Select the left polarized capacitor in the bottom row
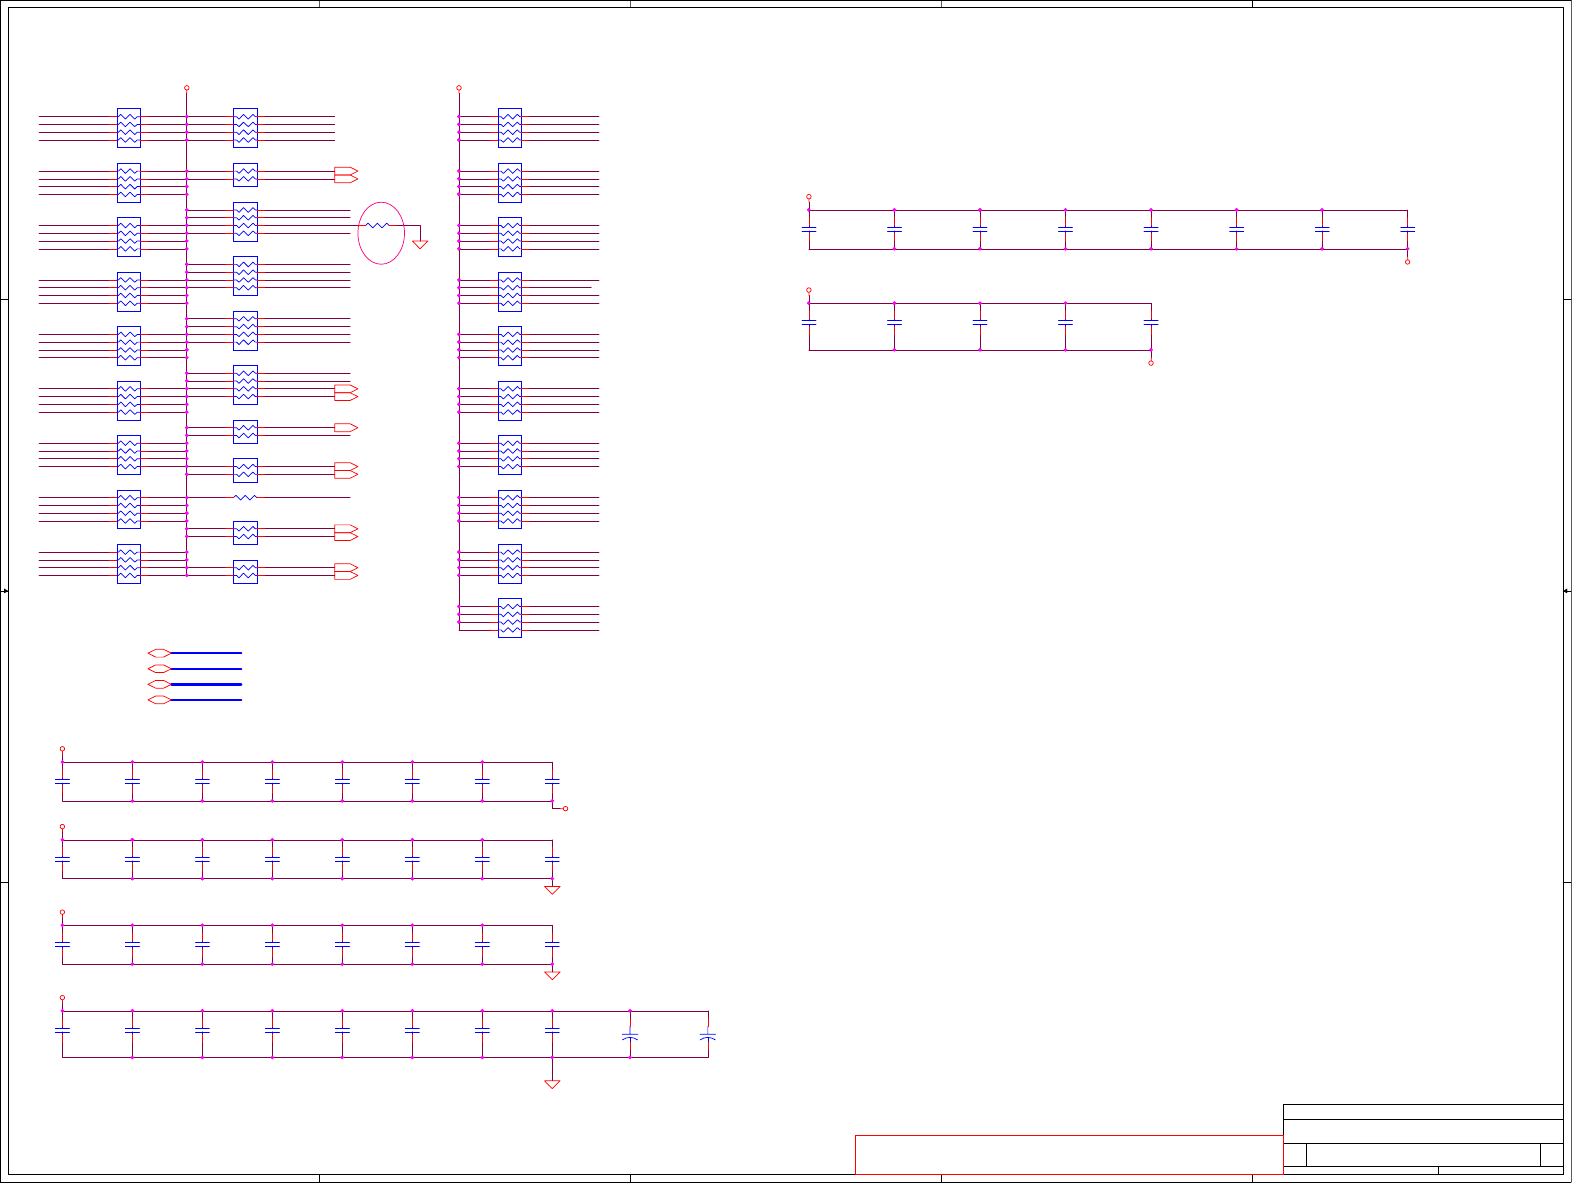 [630, 1037]
